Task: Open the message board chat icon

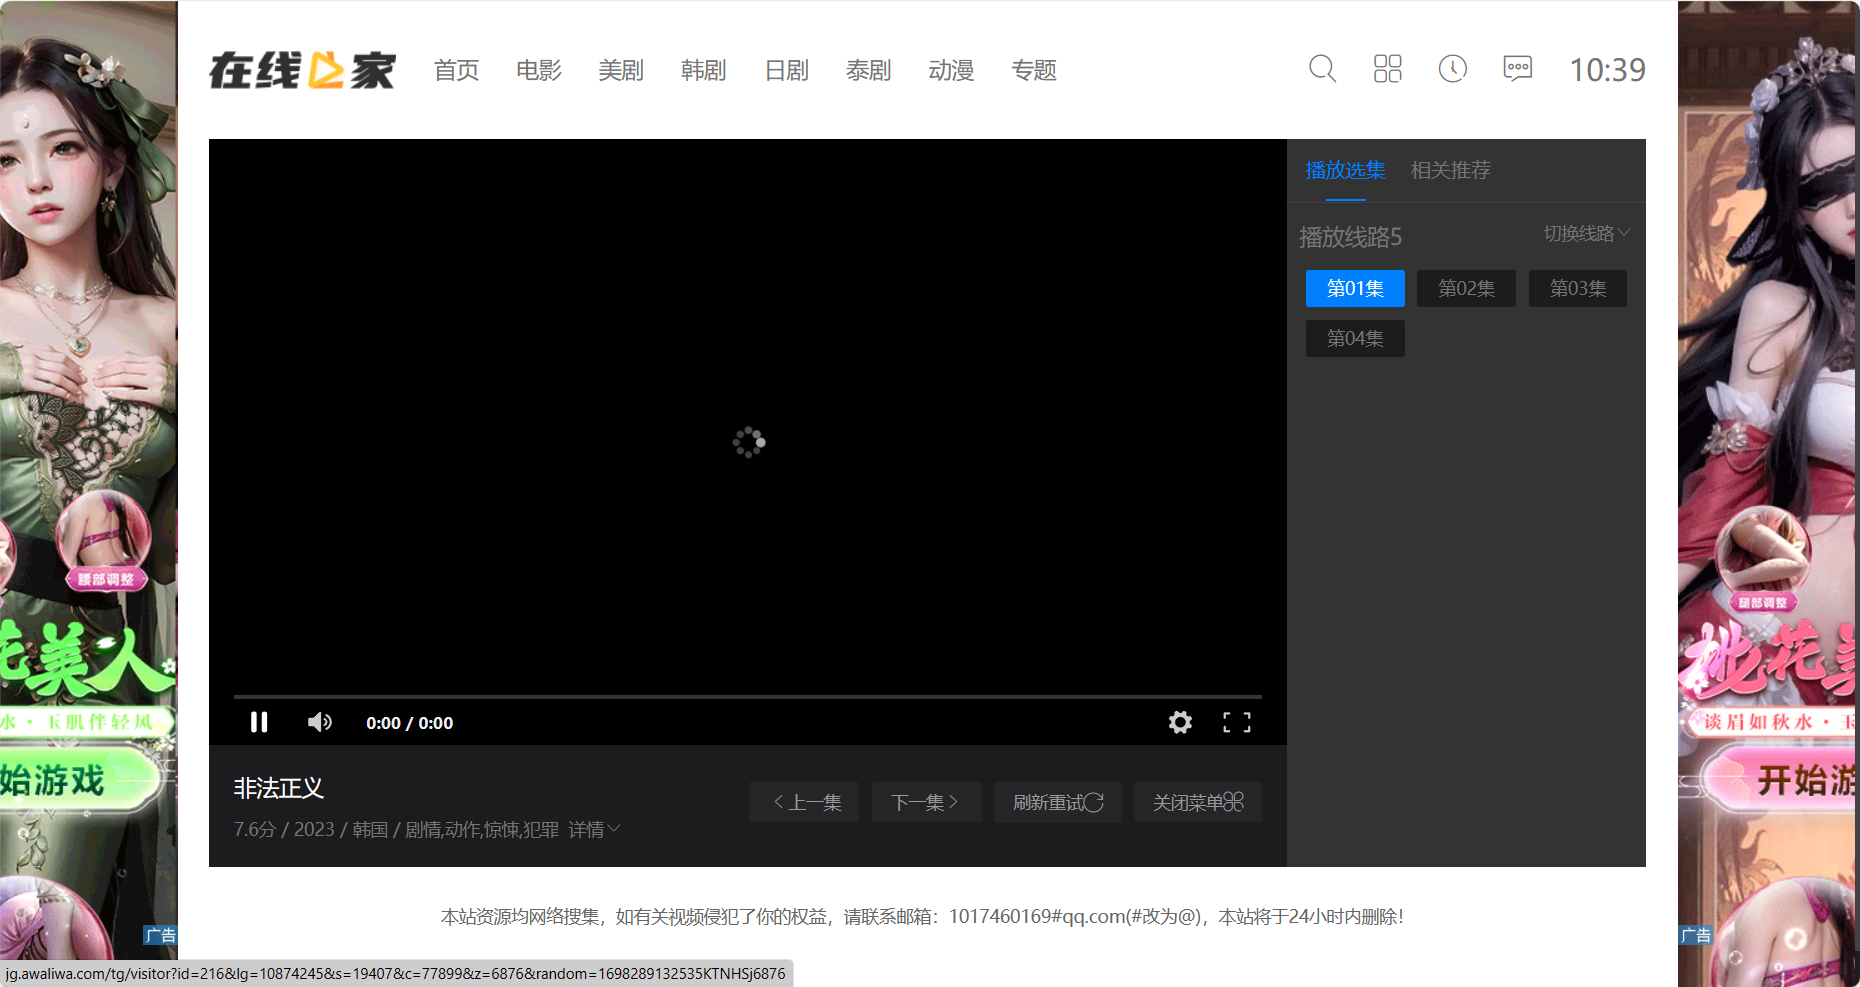Action: 1517,69
